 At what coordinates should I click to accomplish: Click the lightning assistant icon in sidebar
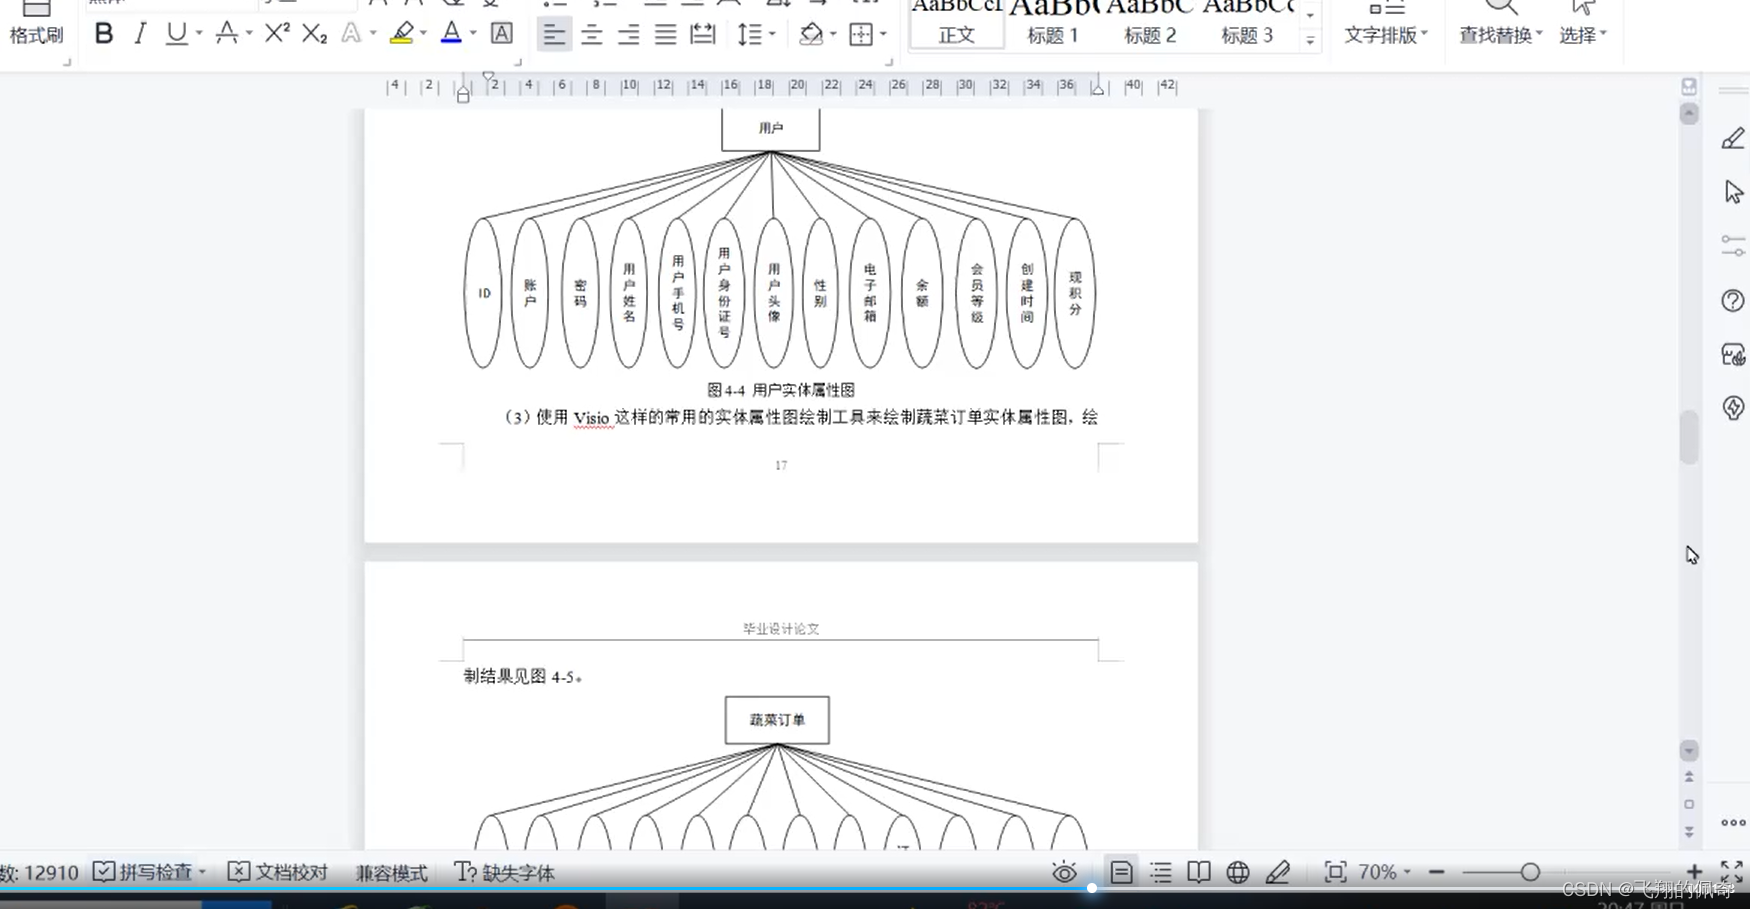click(1733, 407)
